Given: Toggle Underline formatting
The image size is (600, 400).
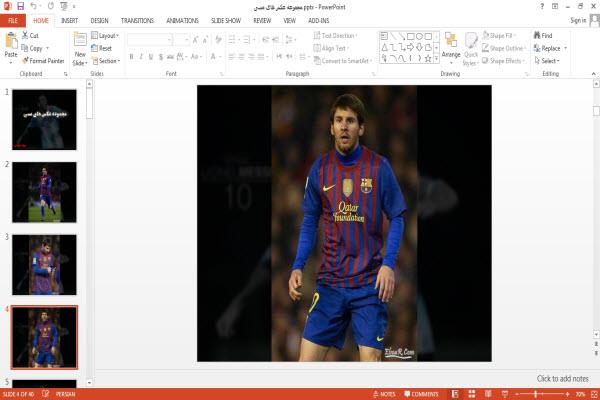Looking at the screenshot, I should (x=151, y=57).
